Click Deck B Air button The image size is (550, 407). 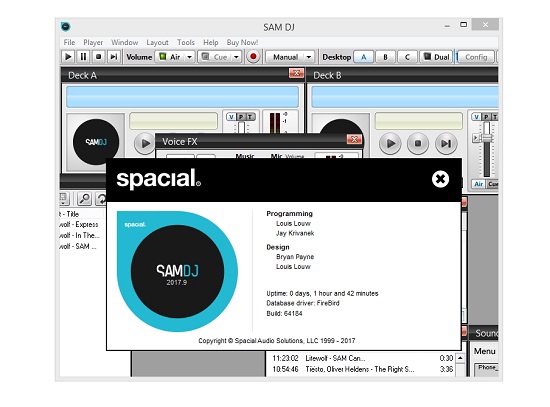(x=478, y=184)
